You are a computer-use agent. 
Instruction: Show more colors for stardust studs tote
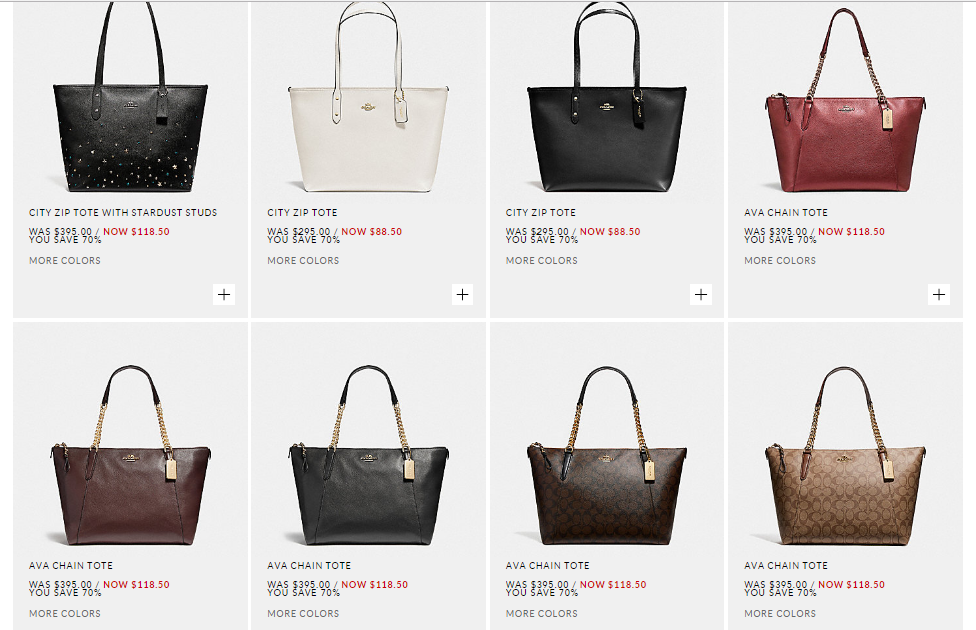coord(65,260)
